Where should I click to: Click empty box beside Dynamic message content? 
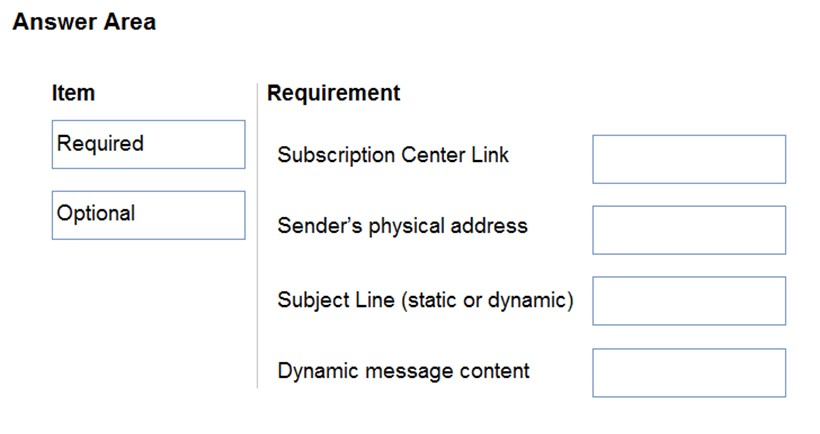pyautogui.click(x=689, y=373)
